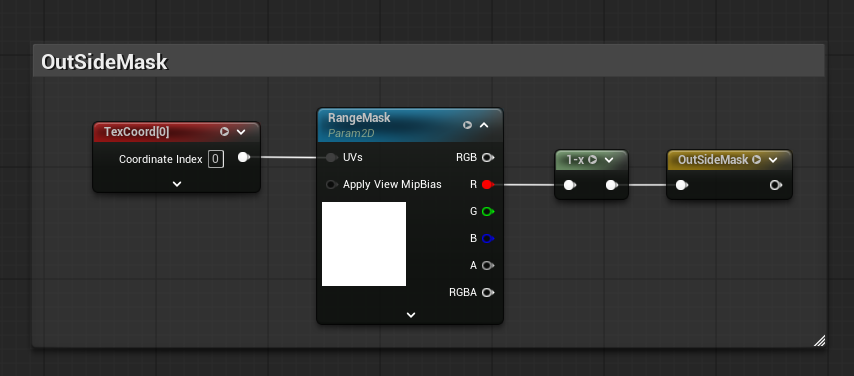Screen dimensions: 854x376
Task: Click the red R output pin
Action: pyautogui.click(x=488, y=185)
